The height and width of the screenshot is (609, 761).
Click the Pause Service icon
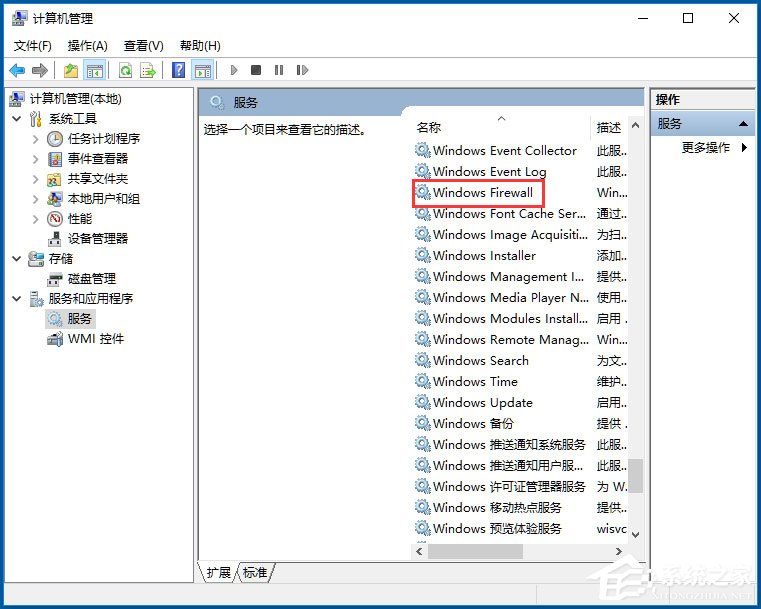tap(279, 70)
